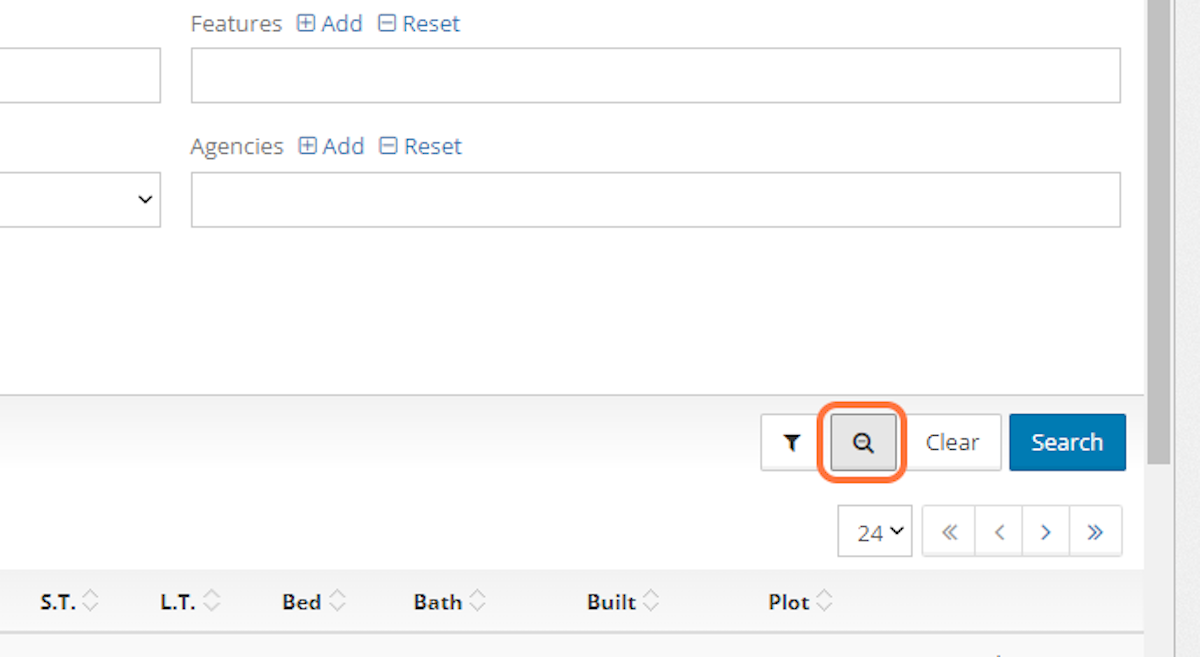Image resolution: width=1200 pixels, height=657 pixels.
Task: Click Add link next to Features
Action: [330, 24]
